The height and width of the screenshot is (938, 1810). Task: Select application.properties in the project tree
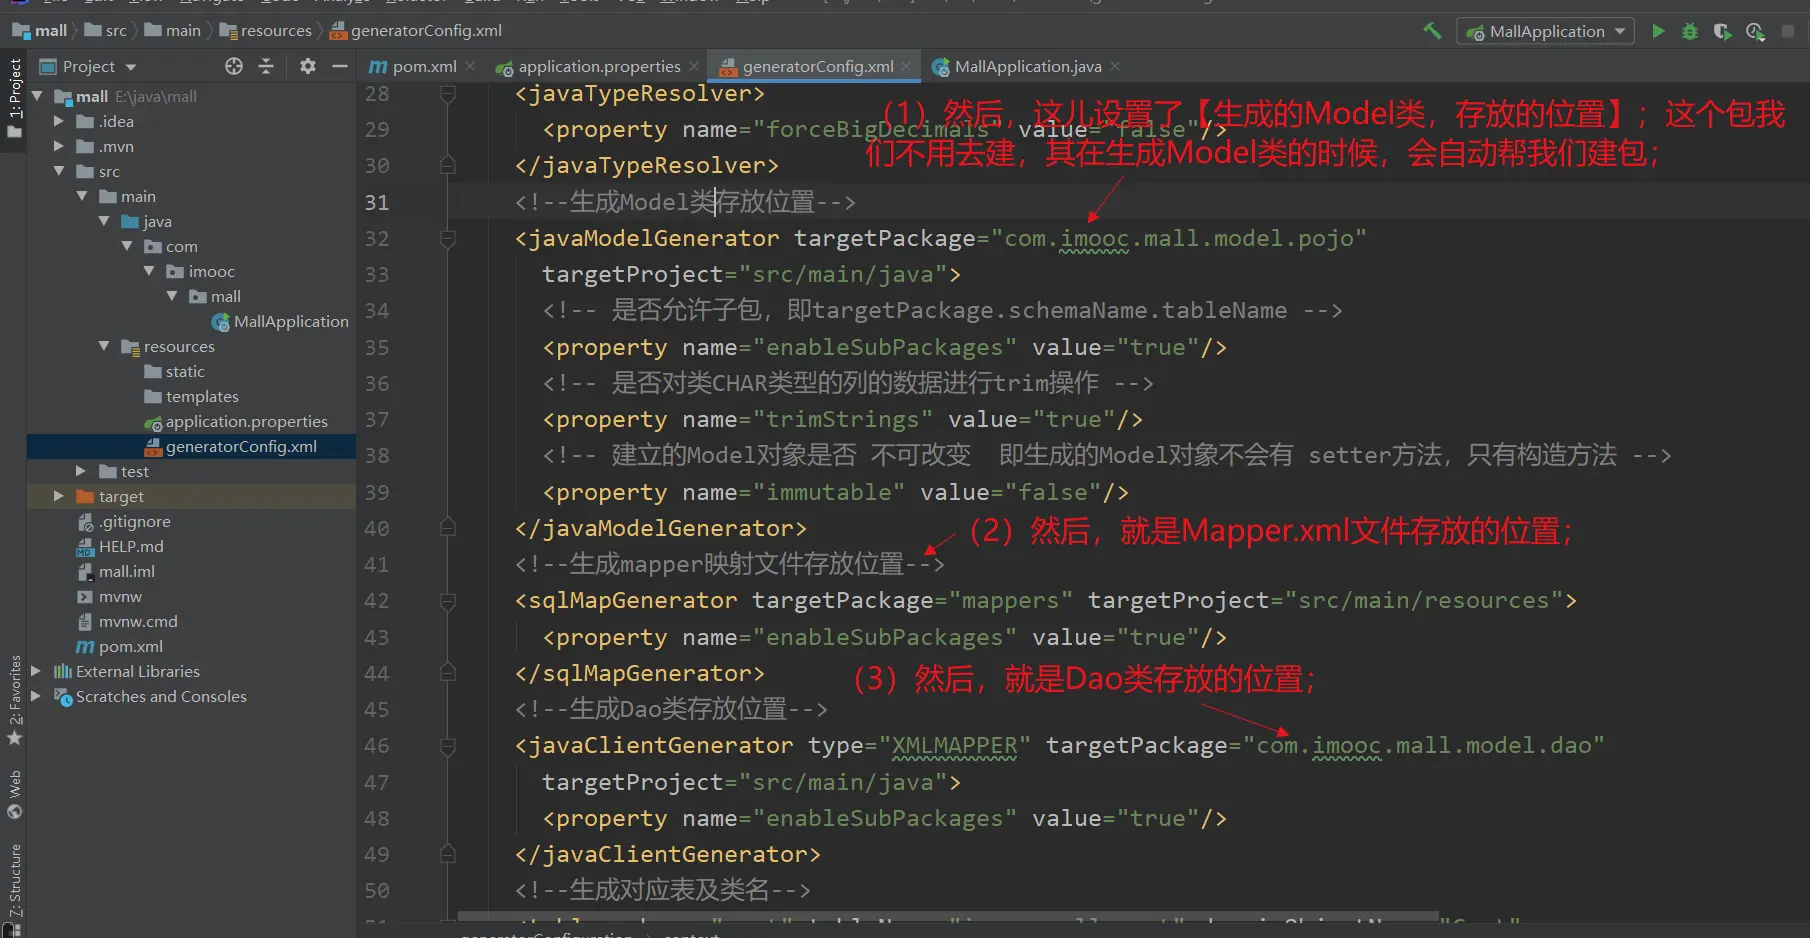click(246, 421)
